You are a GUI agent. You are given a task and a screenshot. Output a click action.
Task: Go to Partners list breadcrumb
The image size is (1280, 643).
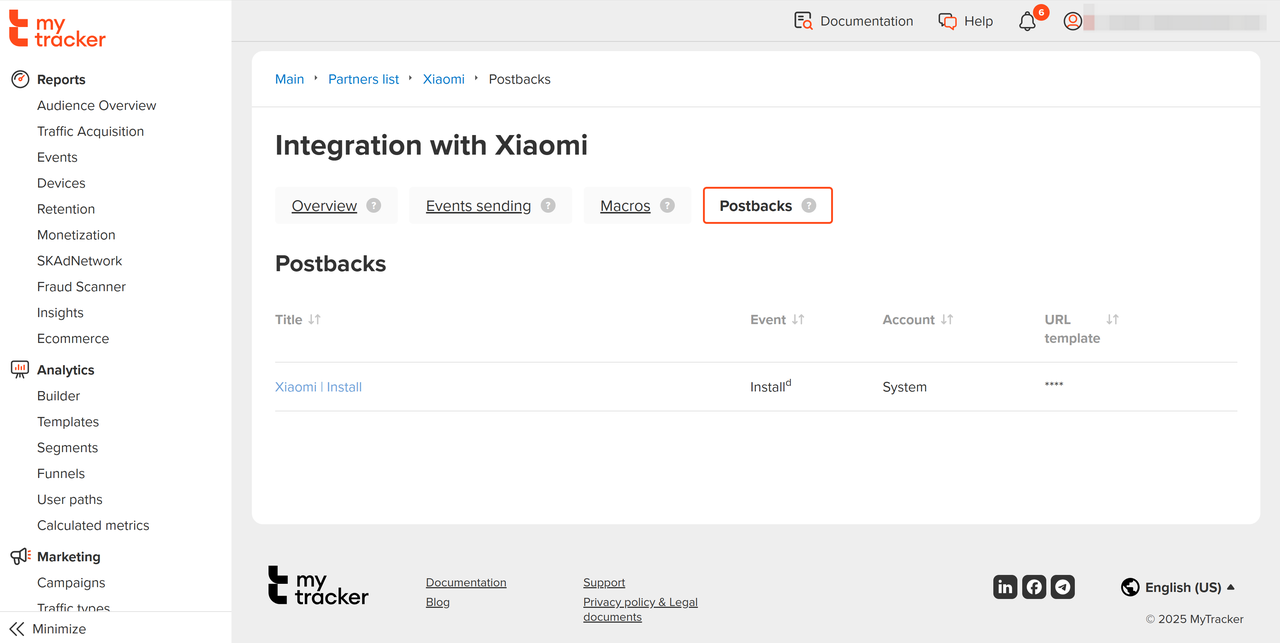click(x=363, y=79)
